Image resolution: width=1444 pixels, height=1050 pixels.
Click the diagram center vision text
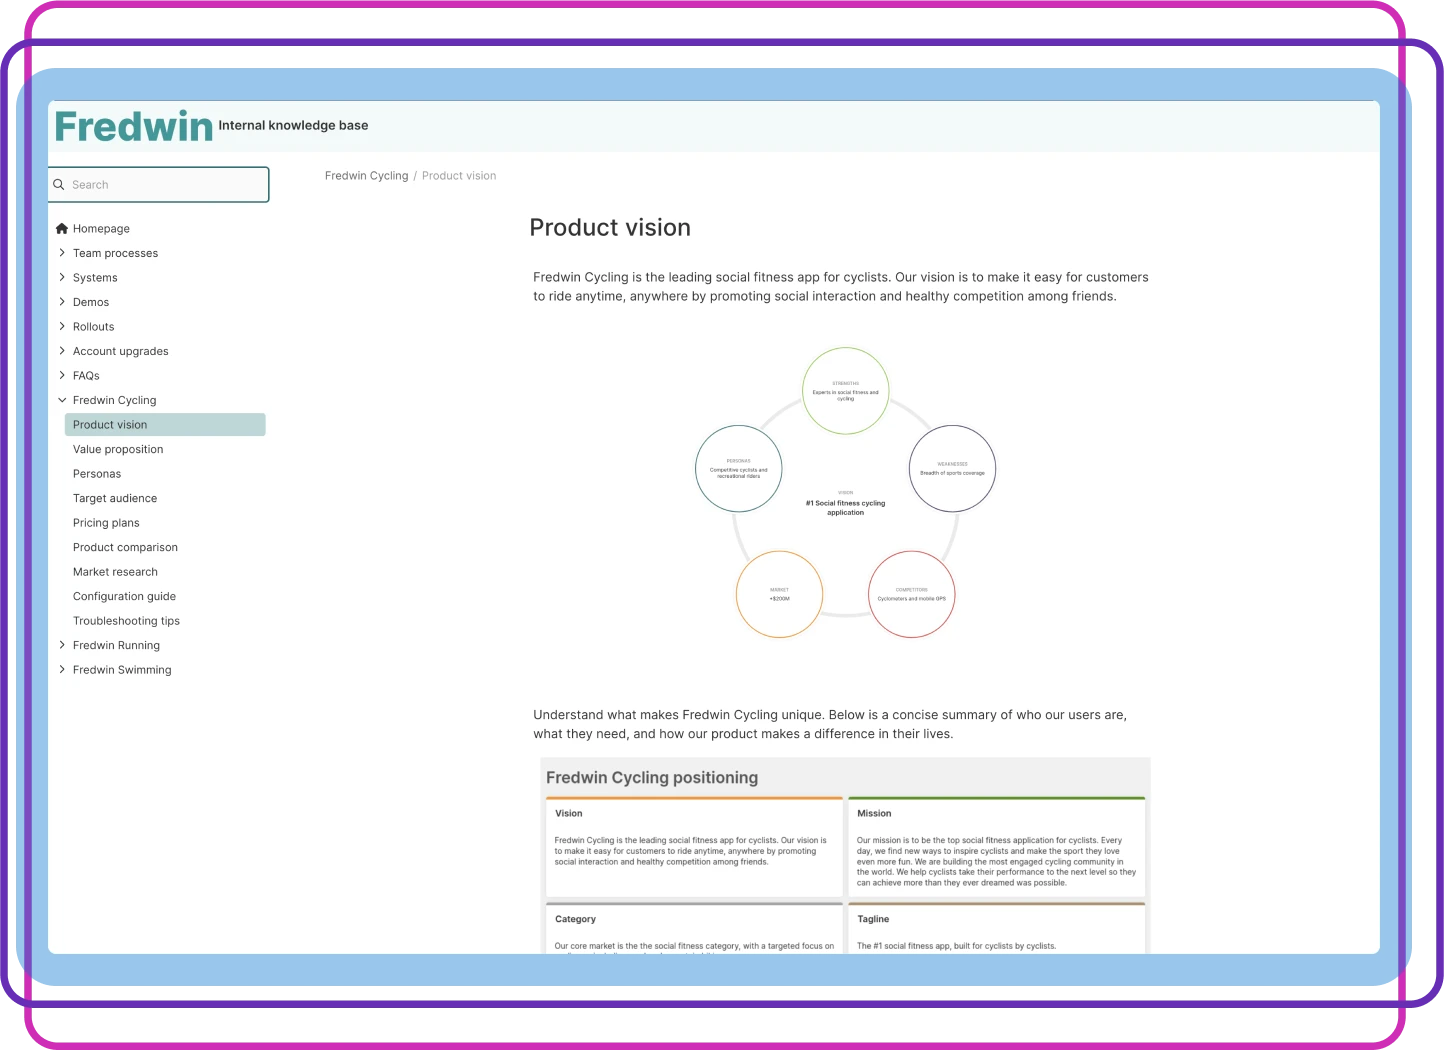point(846,508)
